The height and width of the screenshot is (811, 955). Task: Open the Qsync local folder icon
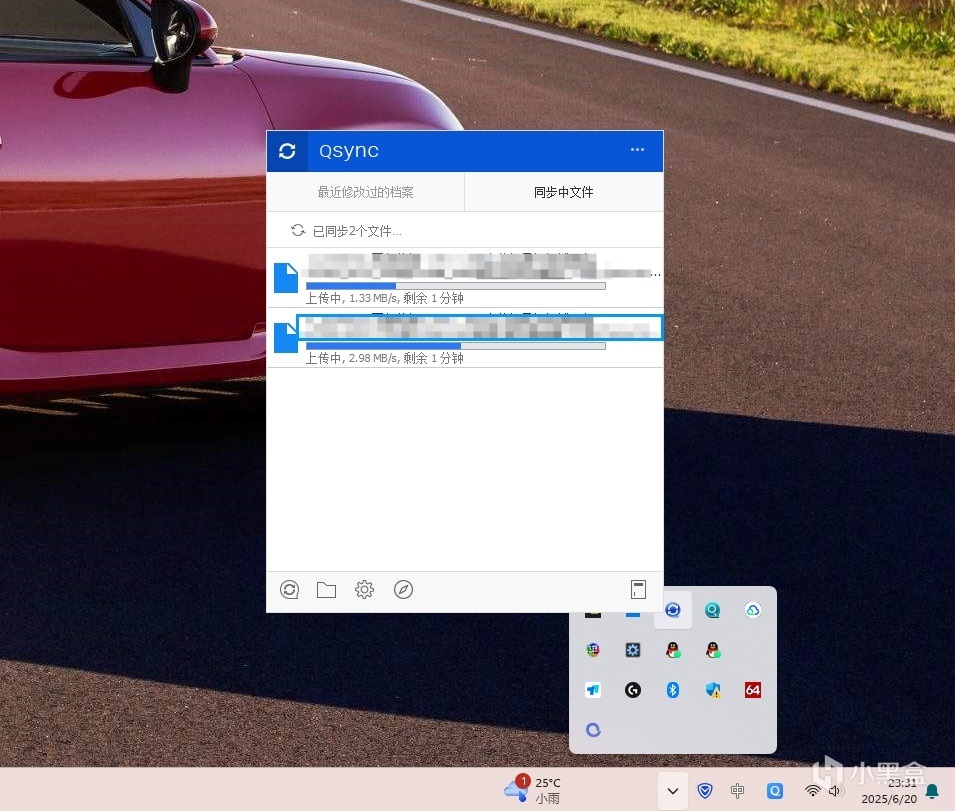(x=326, y=590)
